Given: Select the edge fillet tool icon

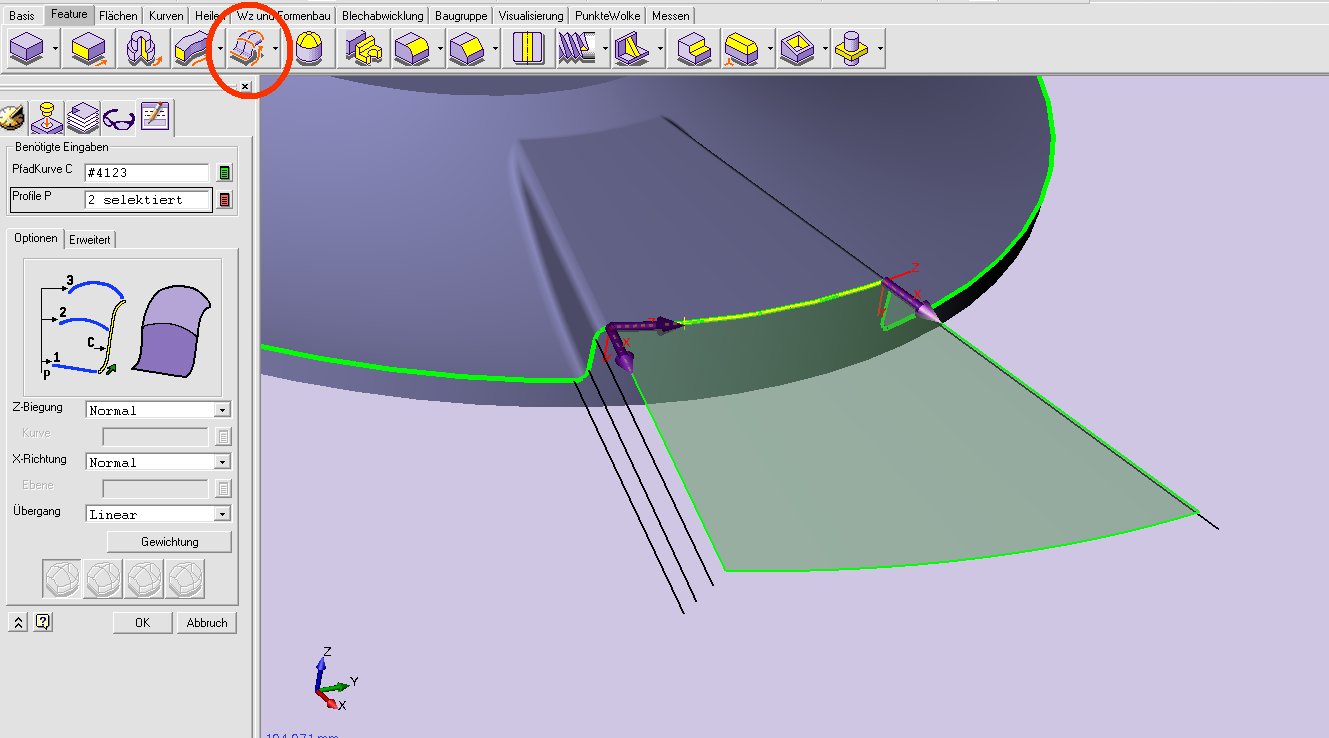Looking at the screenshot, I should (412, 48).
